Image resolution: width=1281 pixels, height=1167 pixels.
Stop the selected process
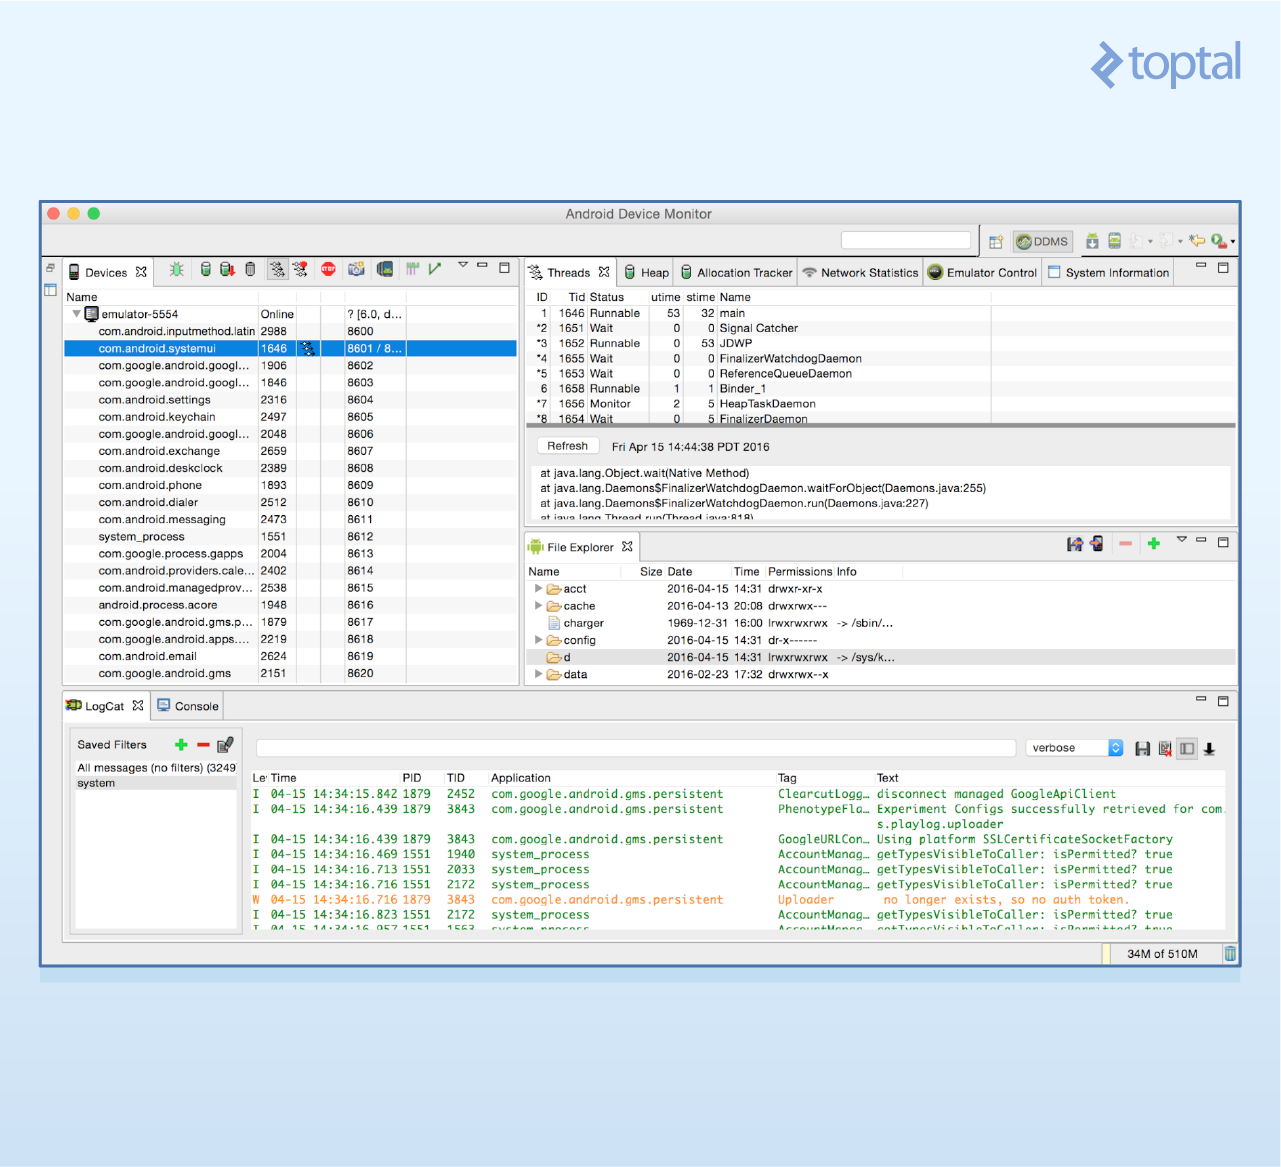(x=328, y=270)
